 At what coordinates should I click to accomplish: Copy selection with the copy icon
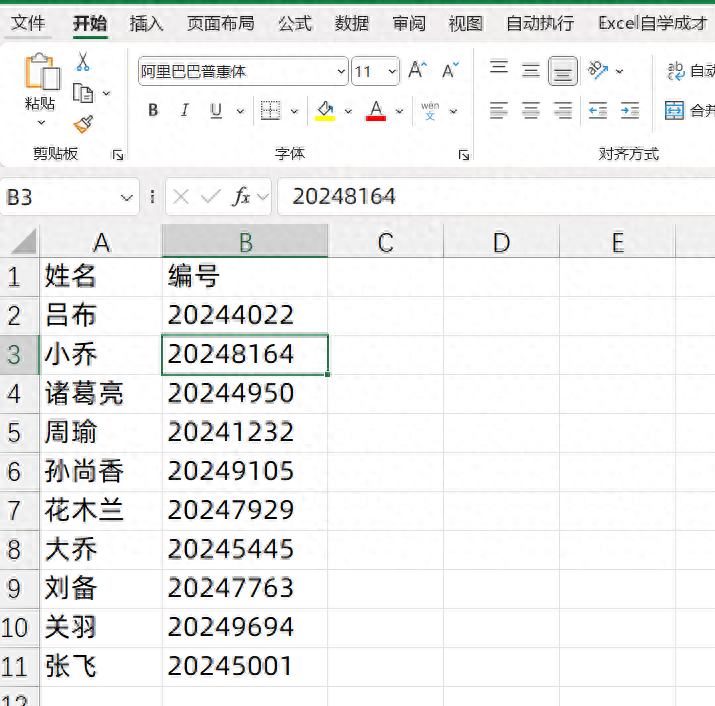83,93
